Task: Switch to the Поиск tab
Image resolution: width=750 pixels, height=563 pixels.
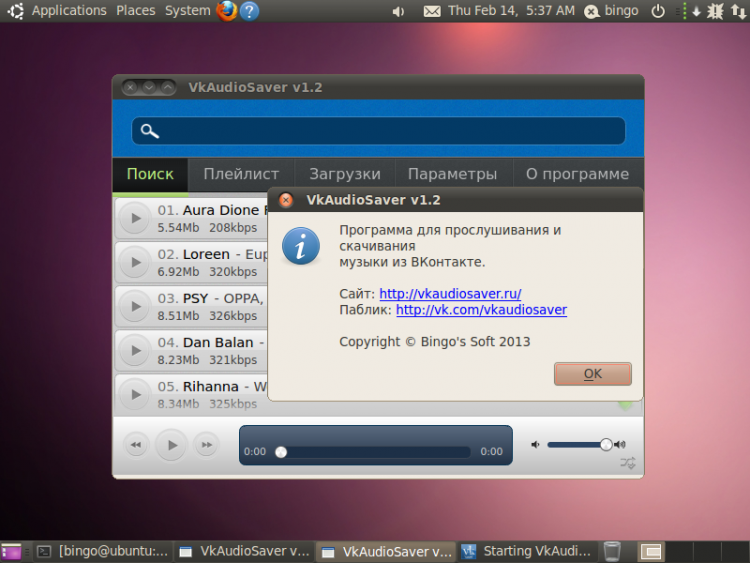Action: coord(150,174)
